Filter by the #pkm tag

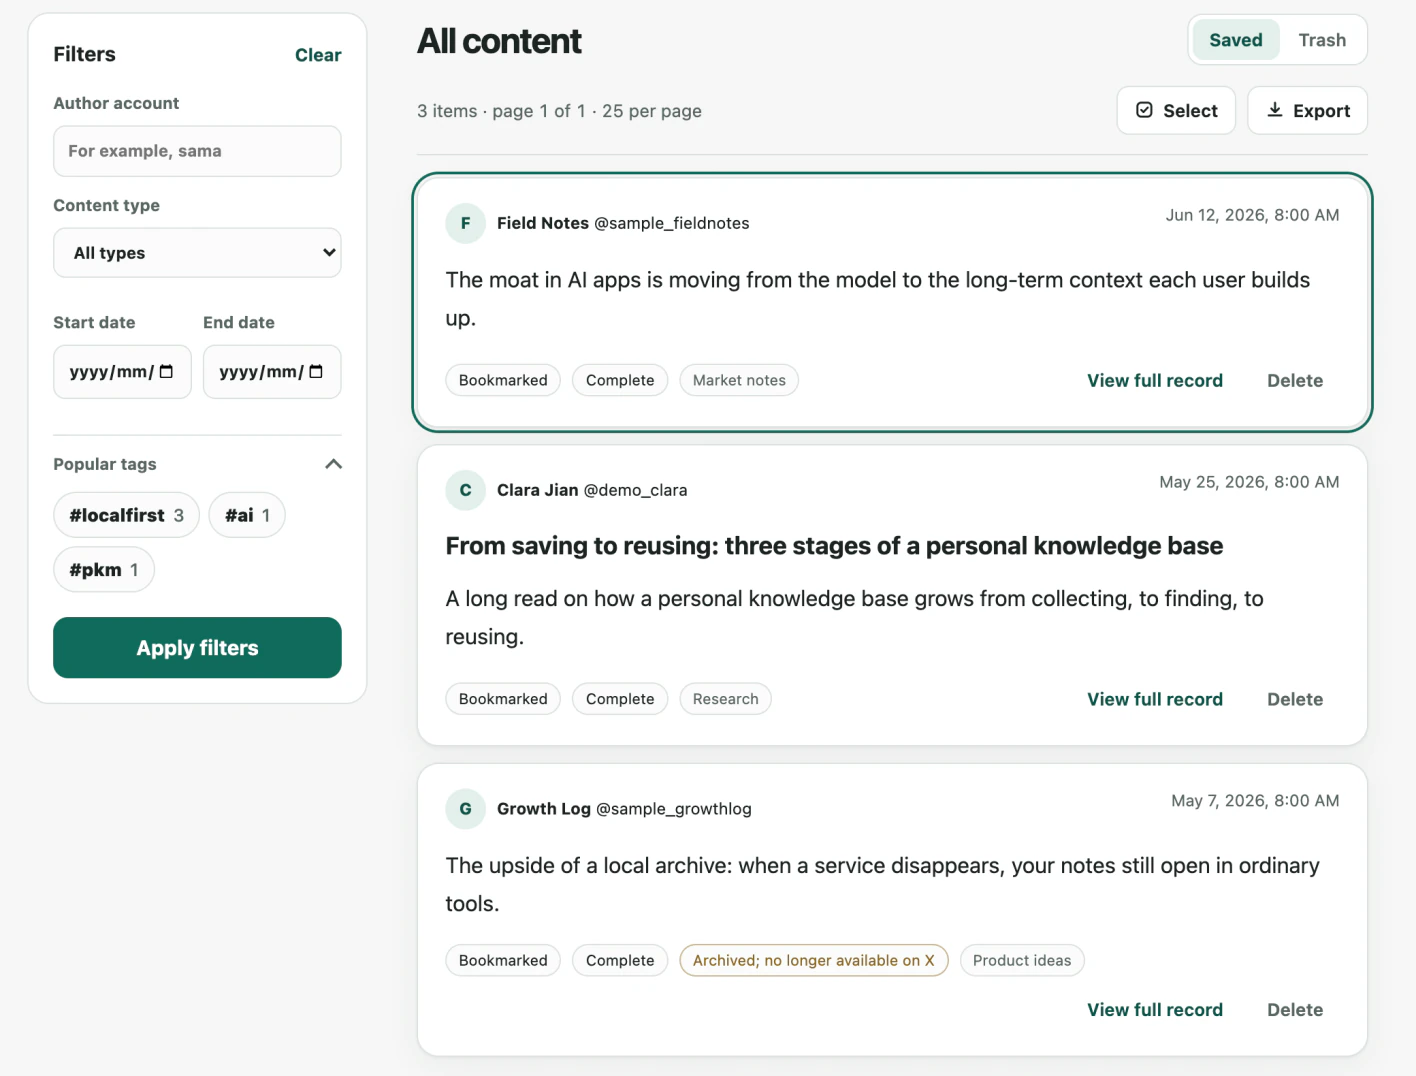(104, 570)
